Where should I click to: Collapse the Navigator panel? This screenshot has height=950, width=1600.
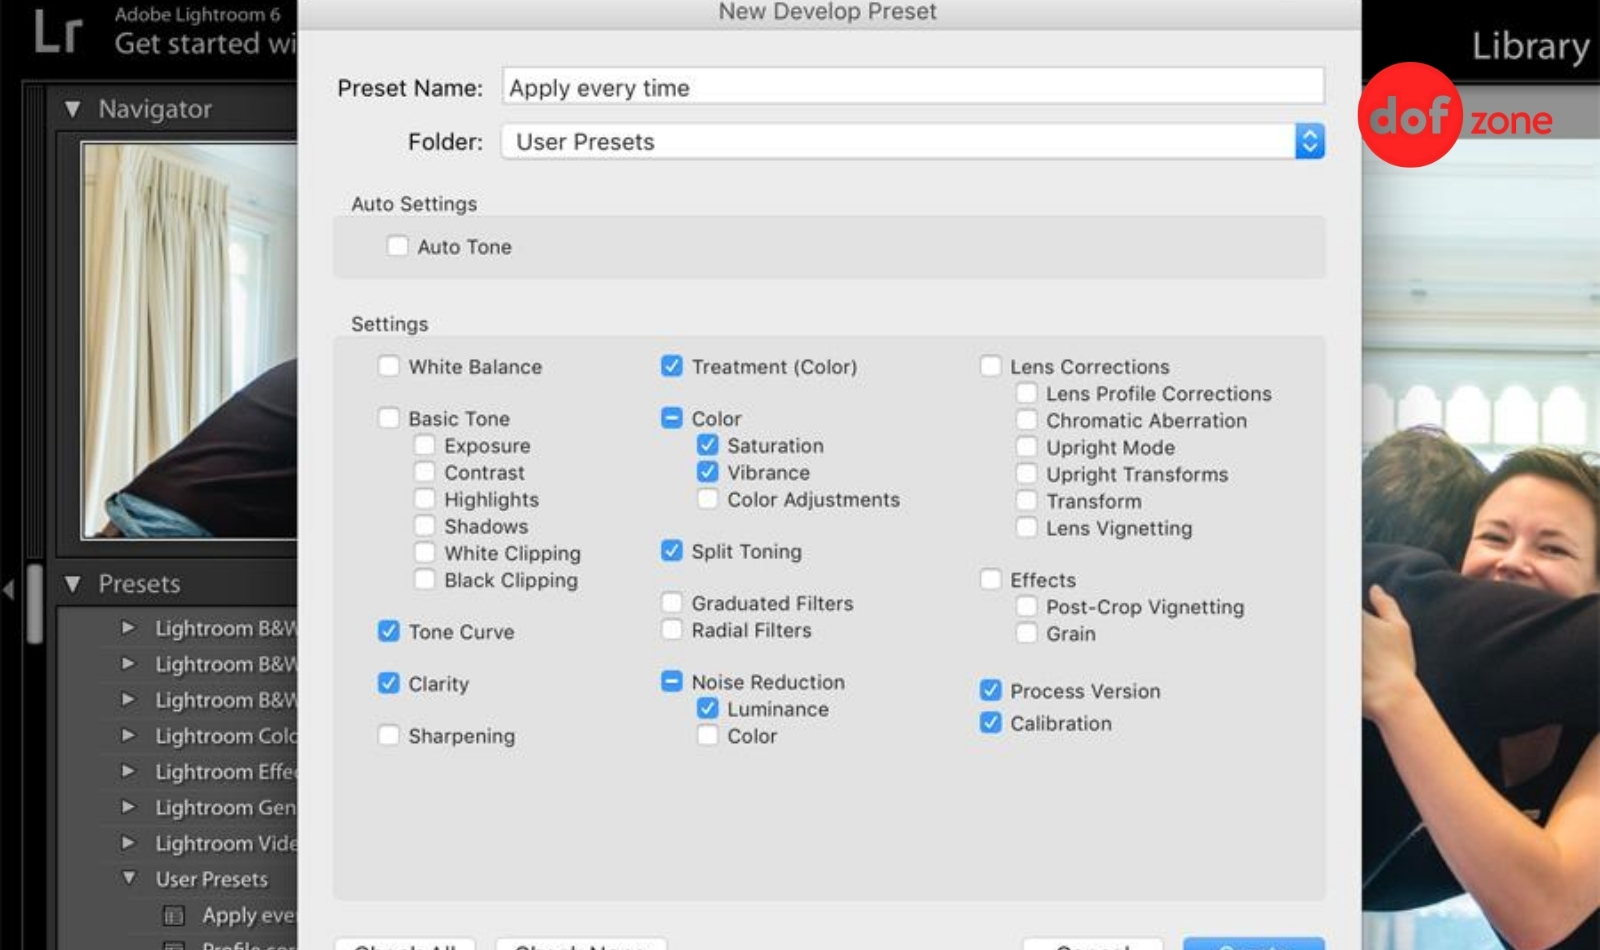pos(72,108)
